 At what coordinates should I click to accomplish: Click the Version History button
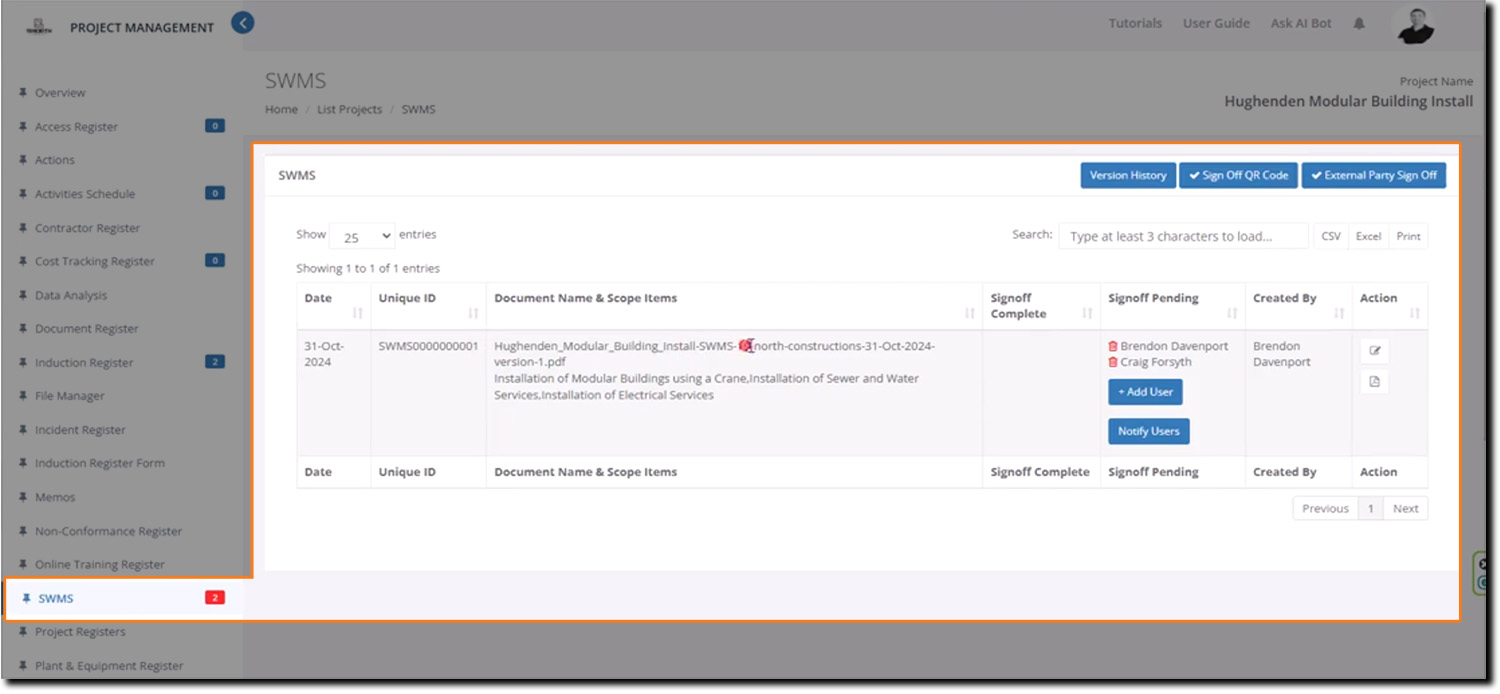click(x=1128, y=175)
